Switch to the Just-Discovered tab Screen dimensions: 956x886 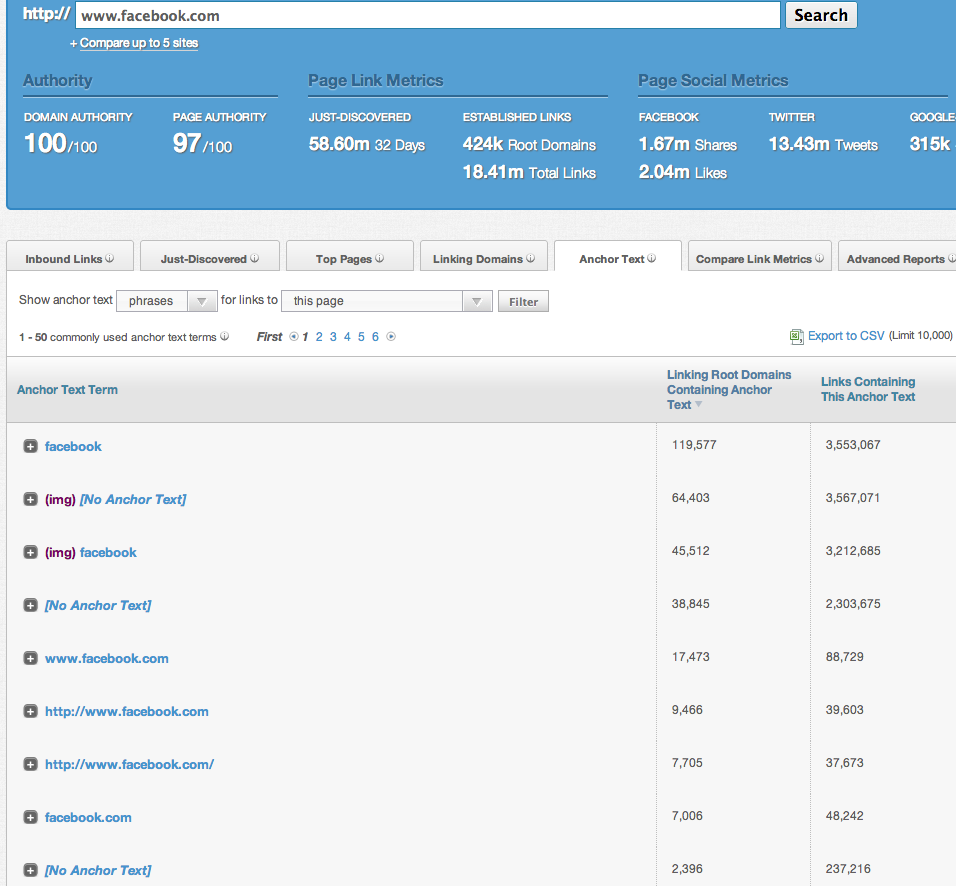tap(210, 256)
